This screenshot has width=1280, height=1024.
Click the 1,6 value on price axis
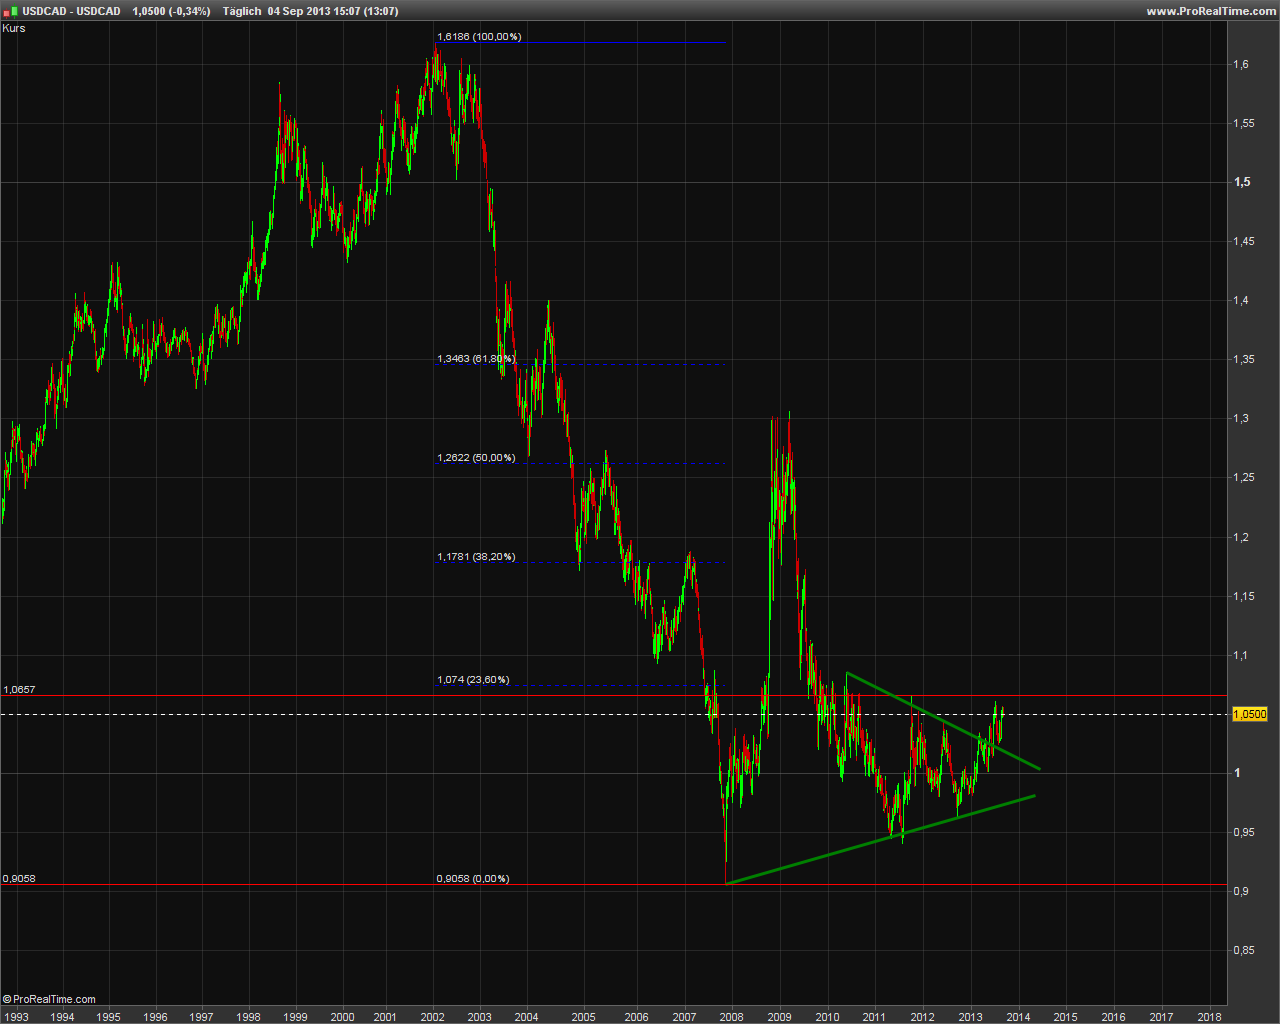(x=1241, y=64)
